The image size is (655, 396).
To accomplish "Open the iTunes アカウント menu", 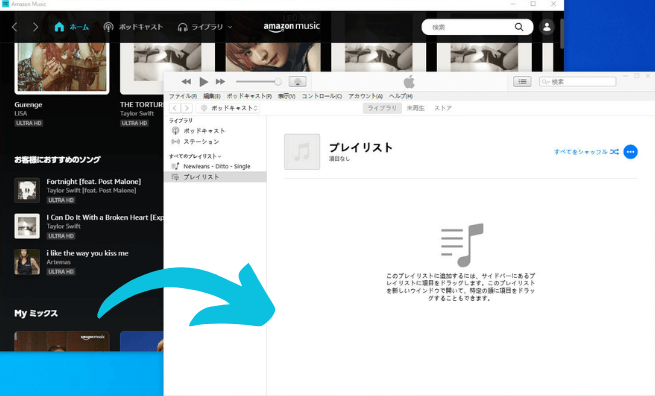I will pos(366,96).
